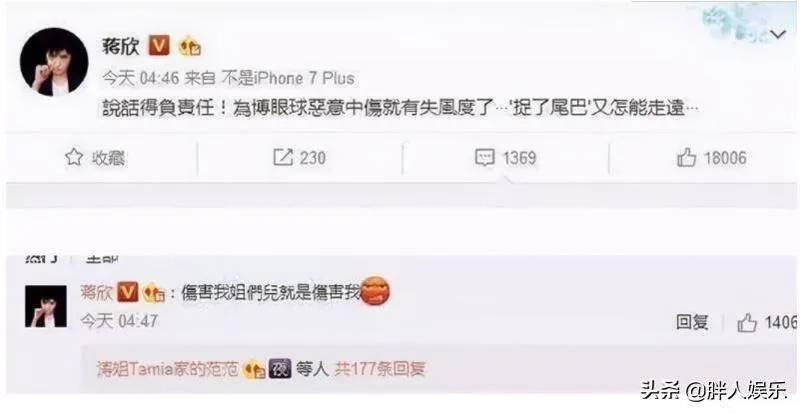
Task: Expand 共177条回复 replies link
Action: (x=380, y=369)
